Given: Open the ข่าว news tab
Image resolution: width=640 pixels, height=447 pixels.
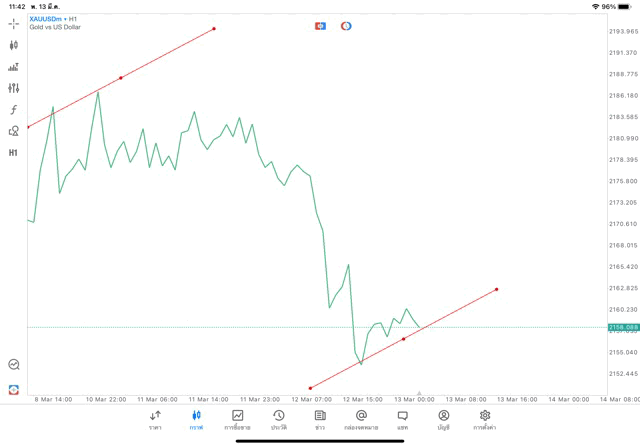Looking at the screenshot, I should coord(320,420).
